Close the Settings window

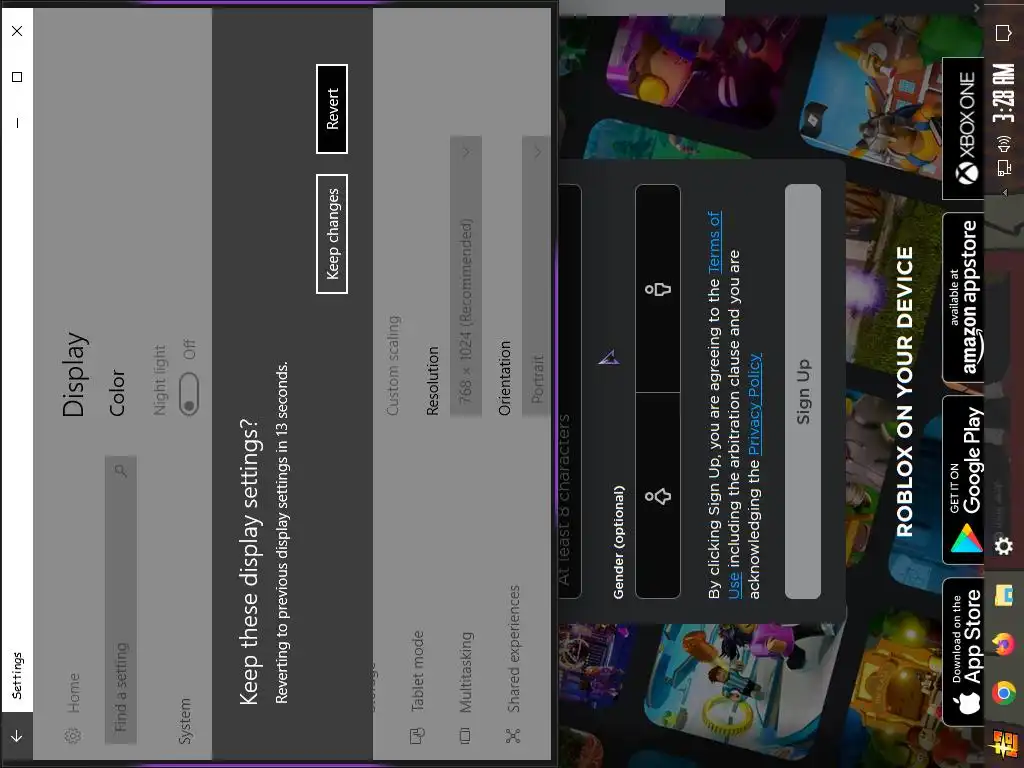17,31
